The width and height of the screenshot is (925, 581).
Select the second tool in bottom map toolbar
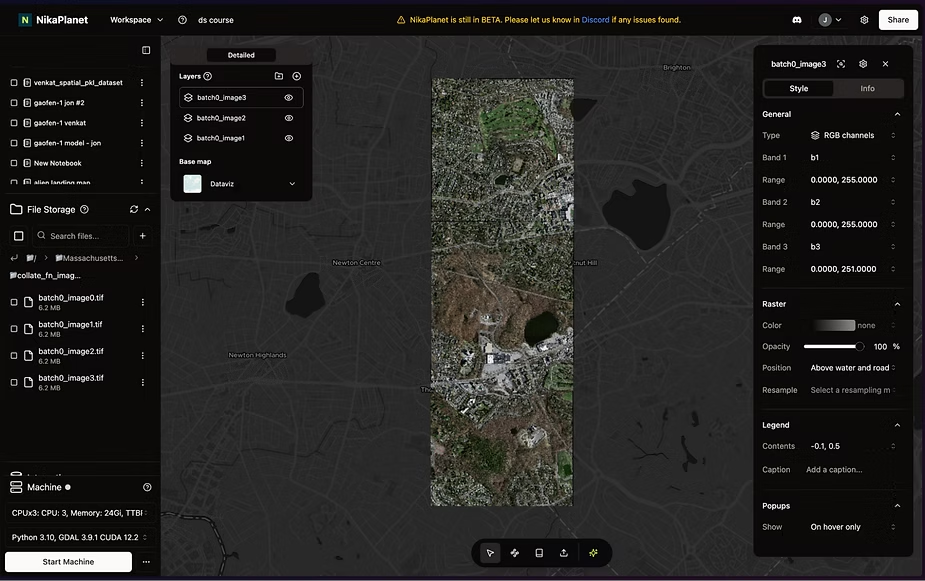[514, 553]
